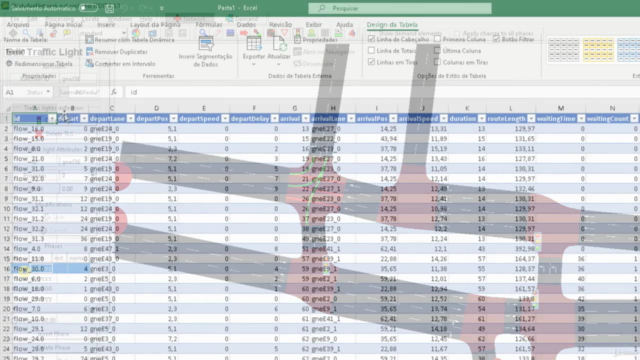This screenshot has width=640, height=360.
Task: Open the departLane column filter dropdown
Action: tap(131, 118)
